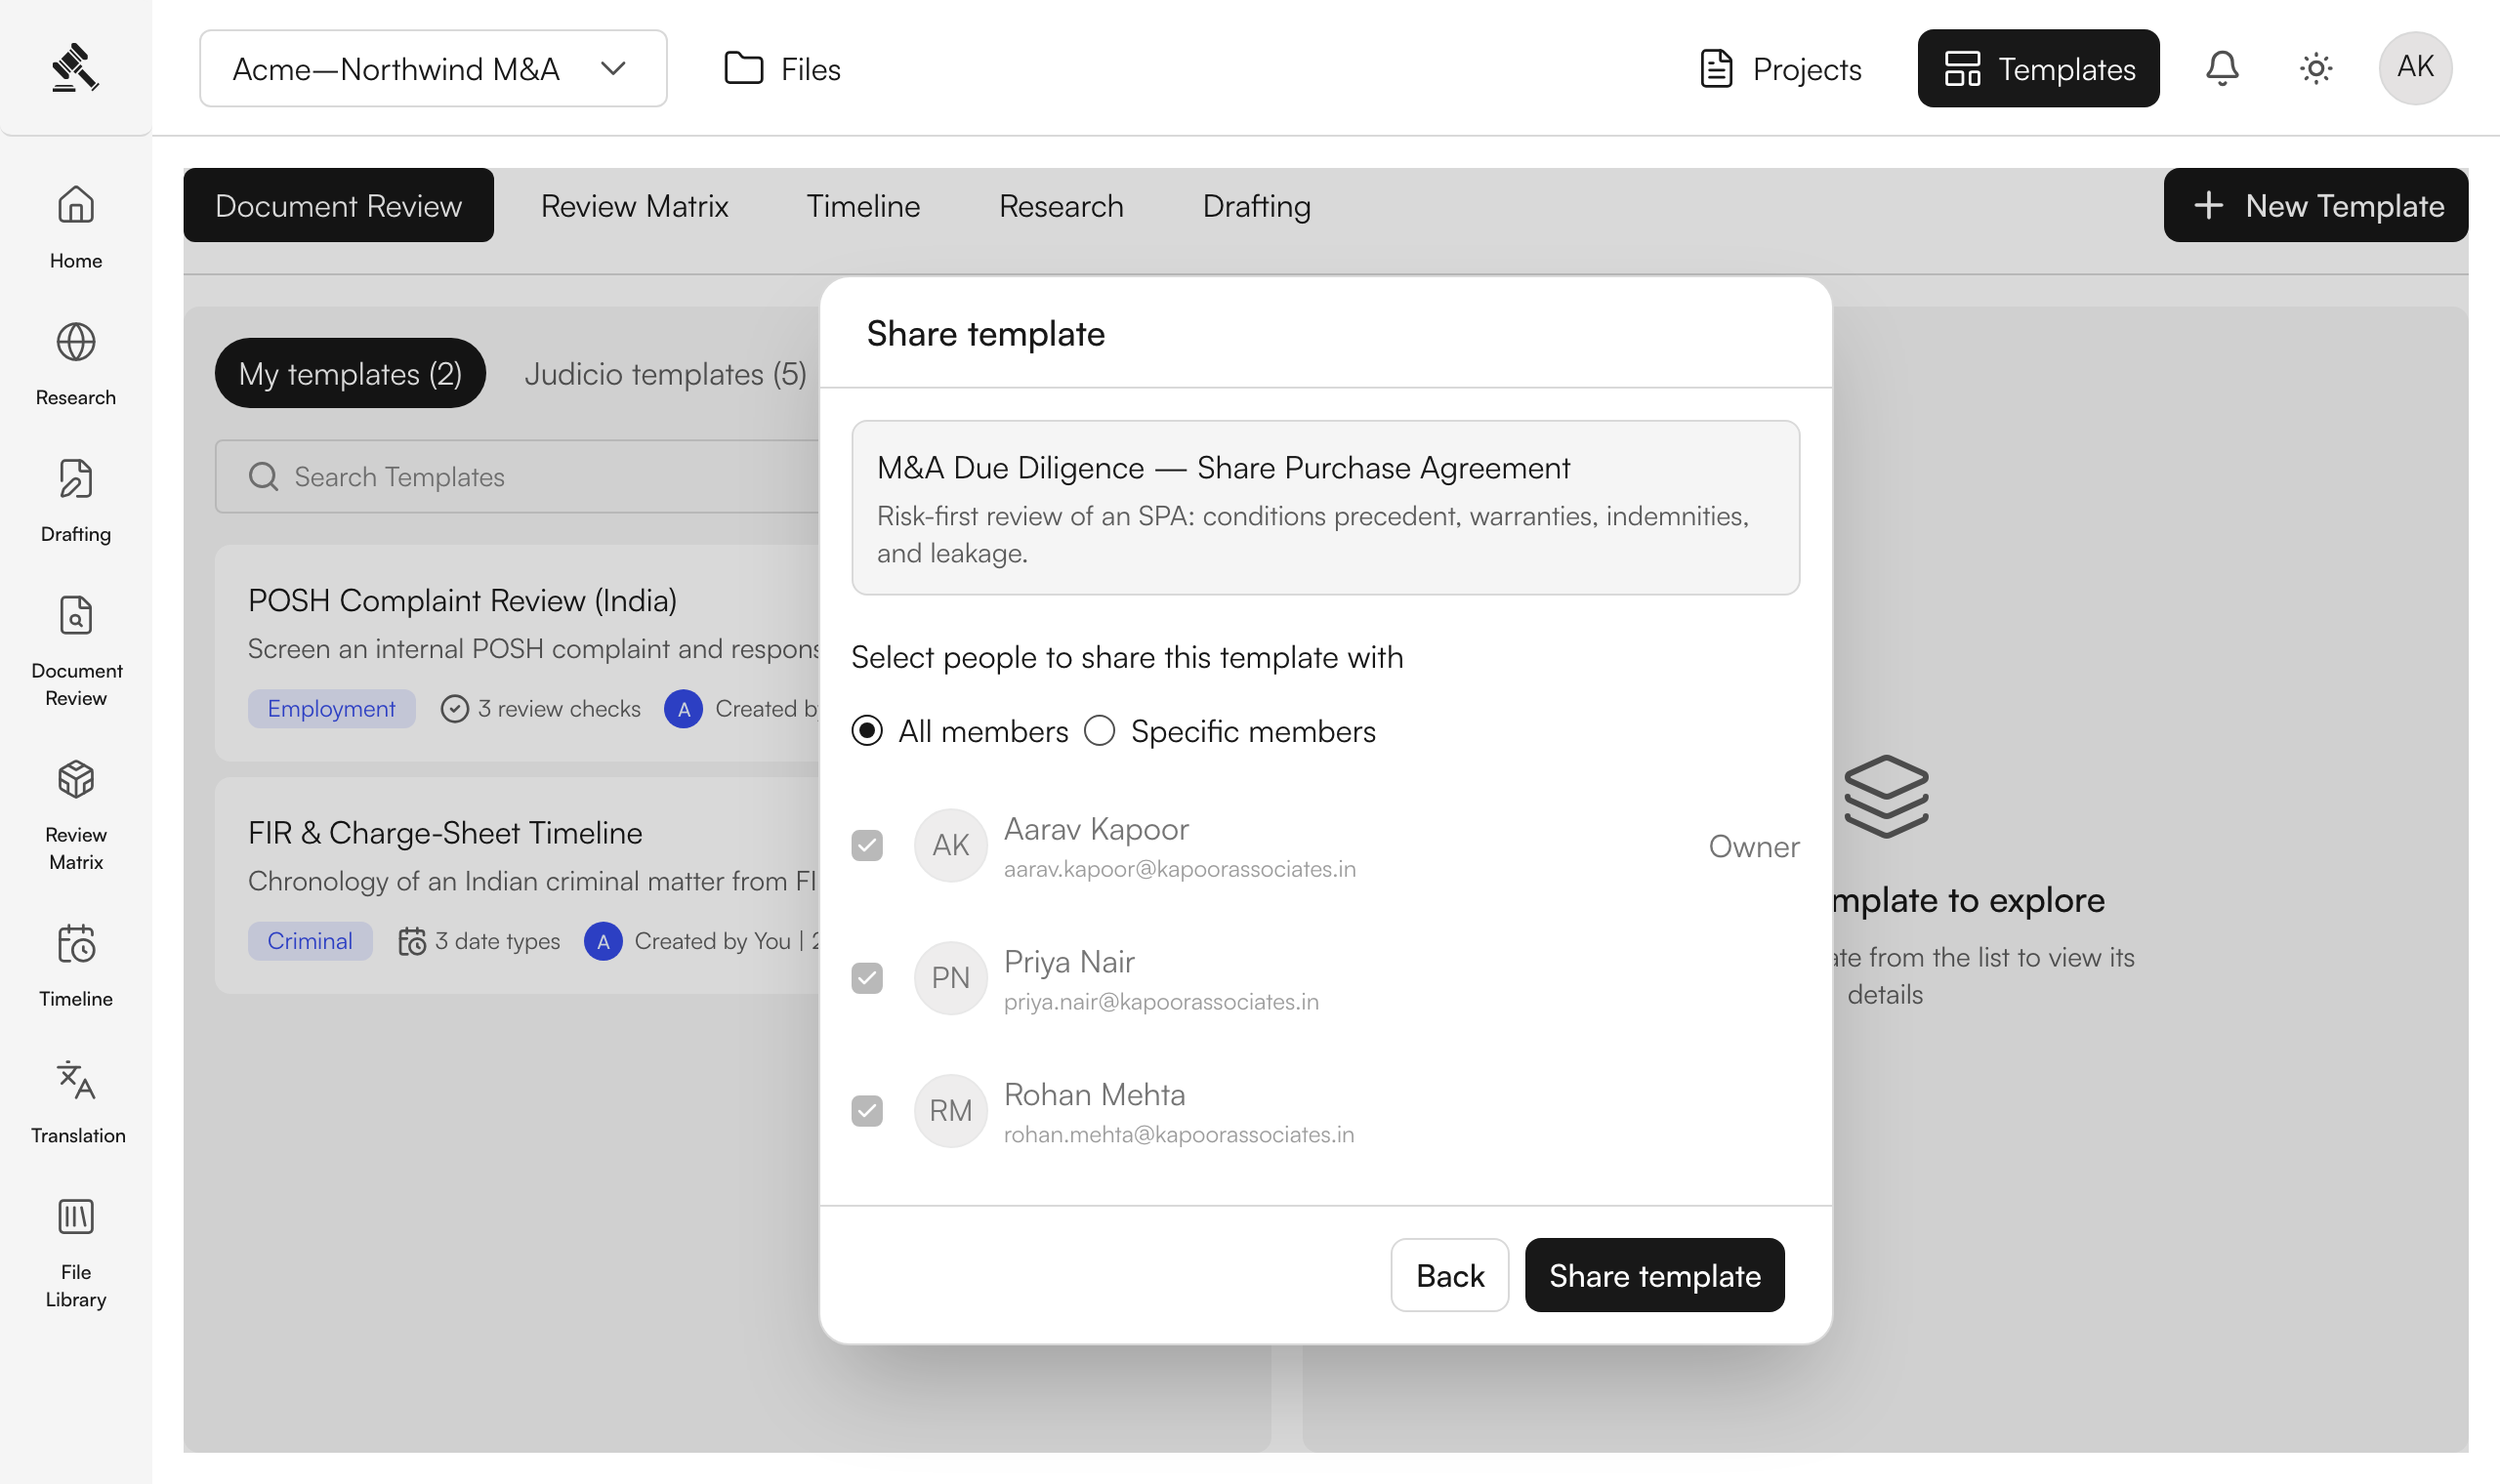Open the Drafting sidebar icon
Image resolution: width=2500 pixels, height=1484 pixels.
[76, 479]
